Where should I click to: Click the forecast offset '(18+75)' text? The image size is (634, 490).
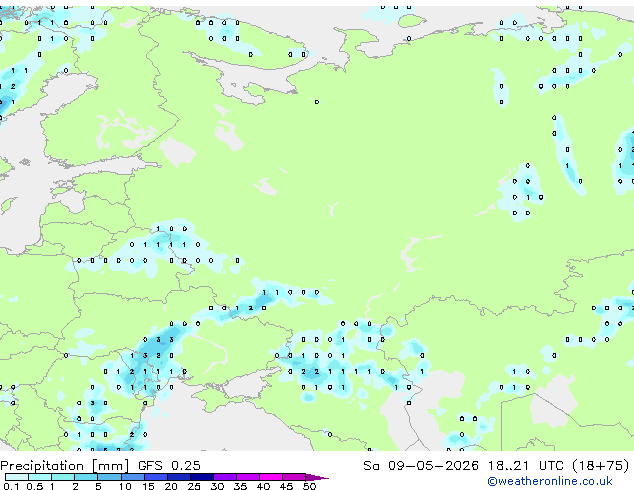point(601,466)
